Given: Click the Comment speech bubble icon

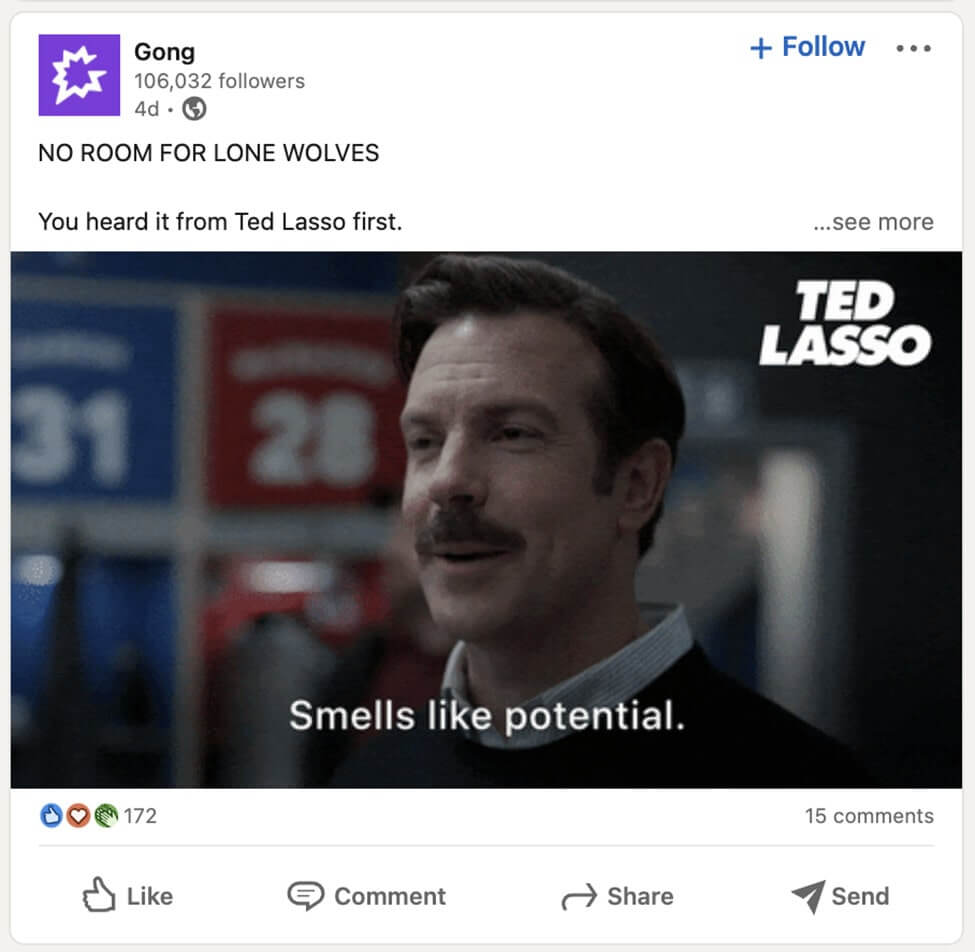Looking at the screenshot, I should point(305,896).
